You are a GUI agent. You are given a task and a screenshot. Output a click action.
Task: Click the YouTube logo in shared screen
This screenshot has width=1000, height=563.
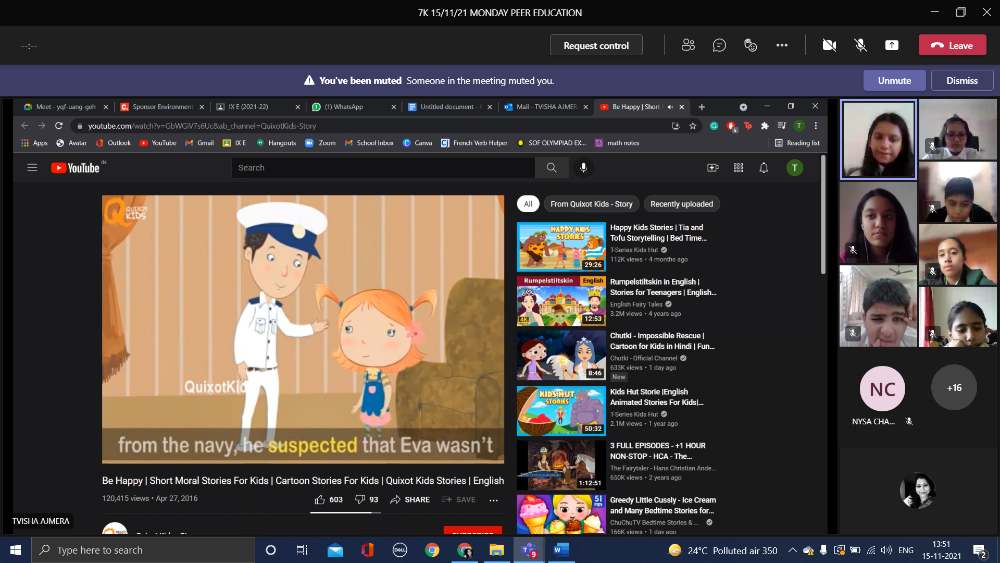click(x=75, y=168)
